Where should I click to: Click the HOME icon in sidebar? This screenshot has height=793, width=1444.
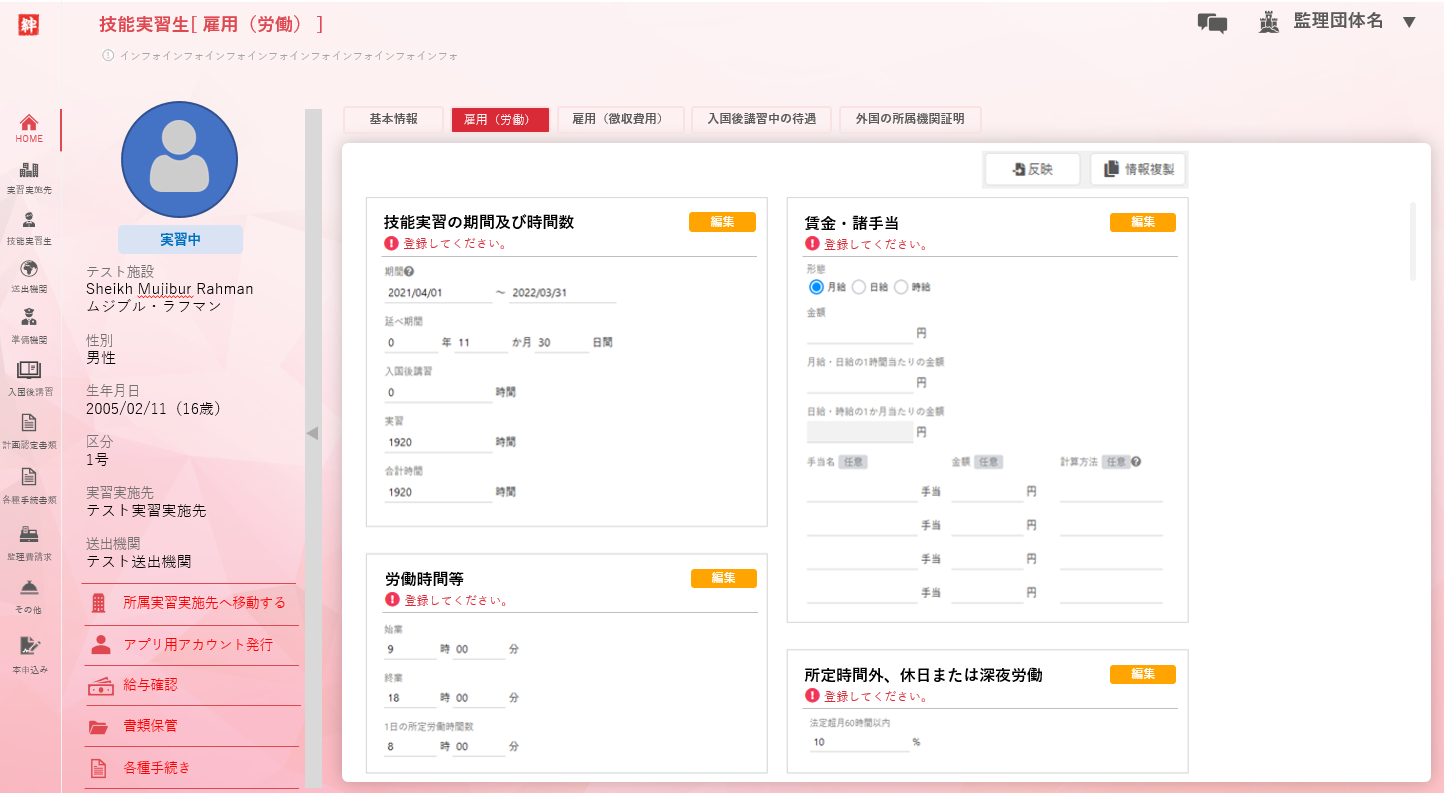tap(29, 123)
